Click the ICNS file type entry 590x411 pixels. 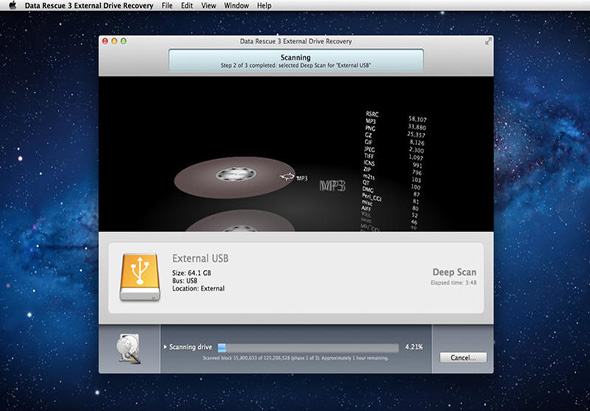[x=369, y=163]
